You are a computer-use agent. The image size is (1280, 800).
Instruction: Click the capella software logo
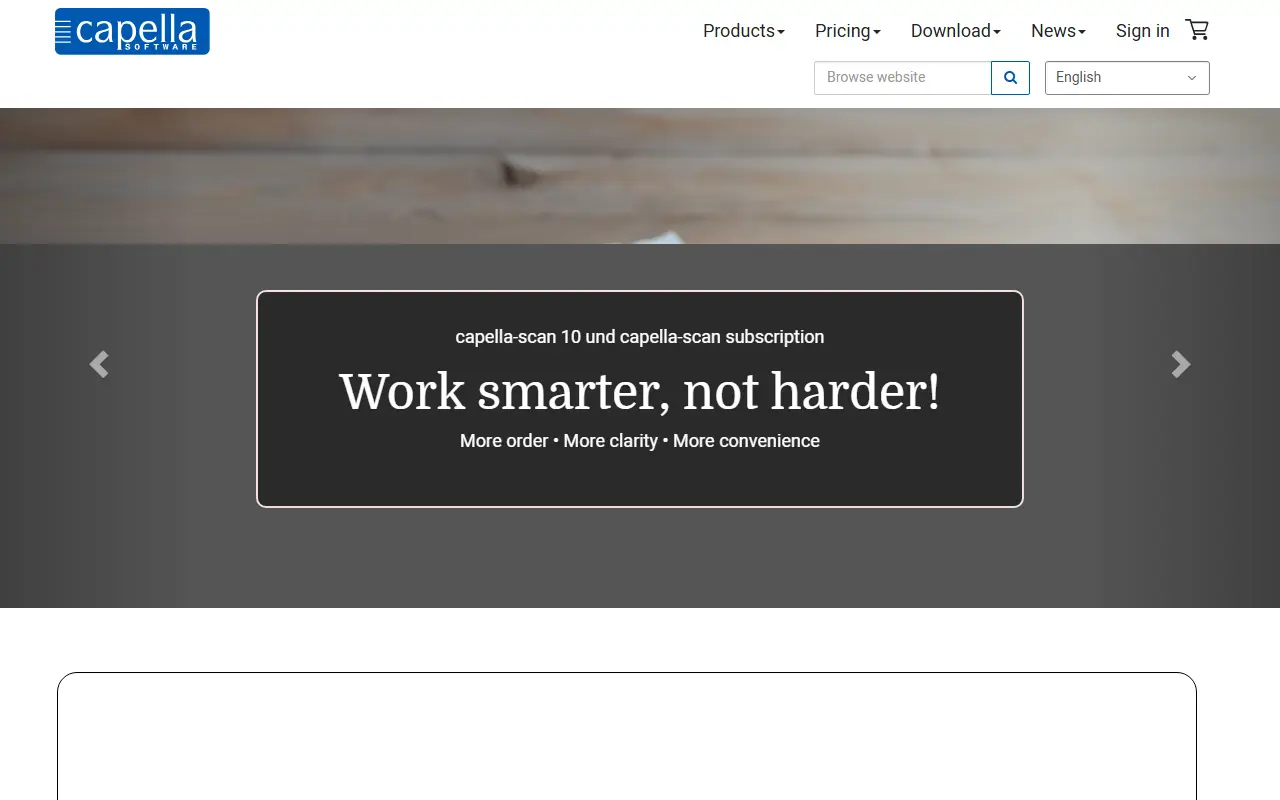pyautogui.click(x=132, y=31)
